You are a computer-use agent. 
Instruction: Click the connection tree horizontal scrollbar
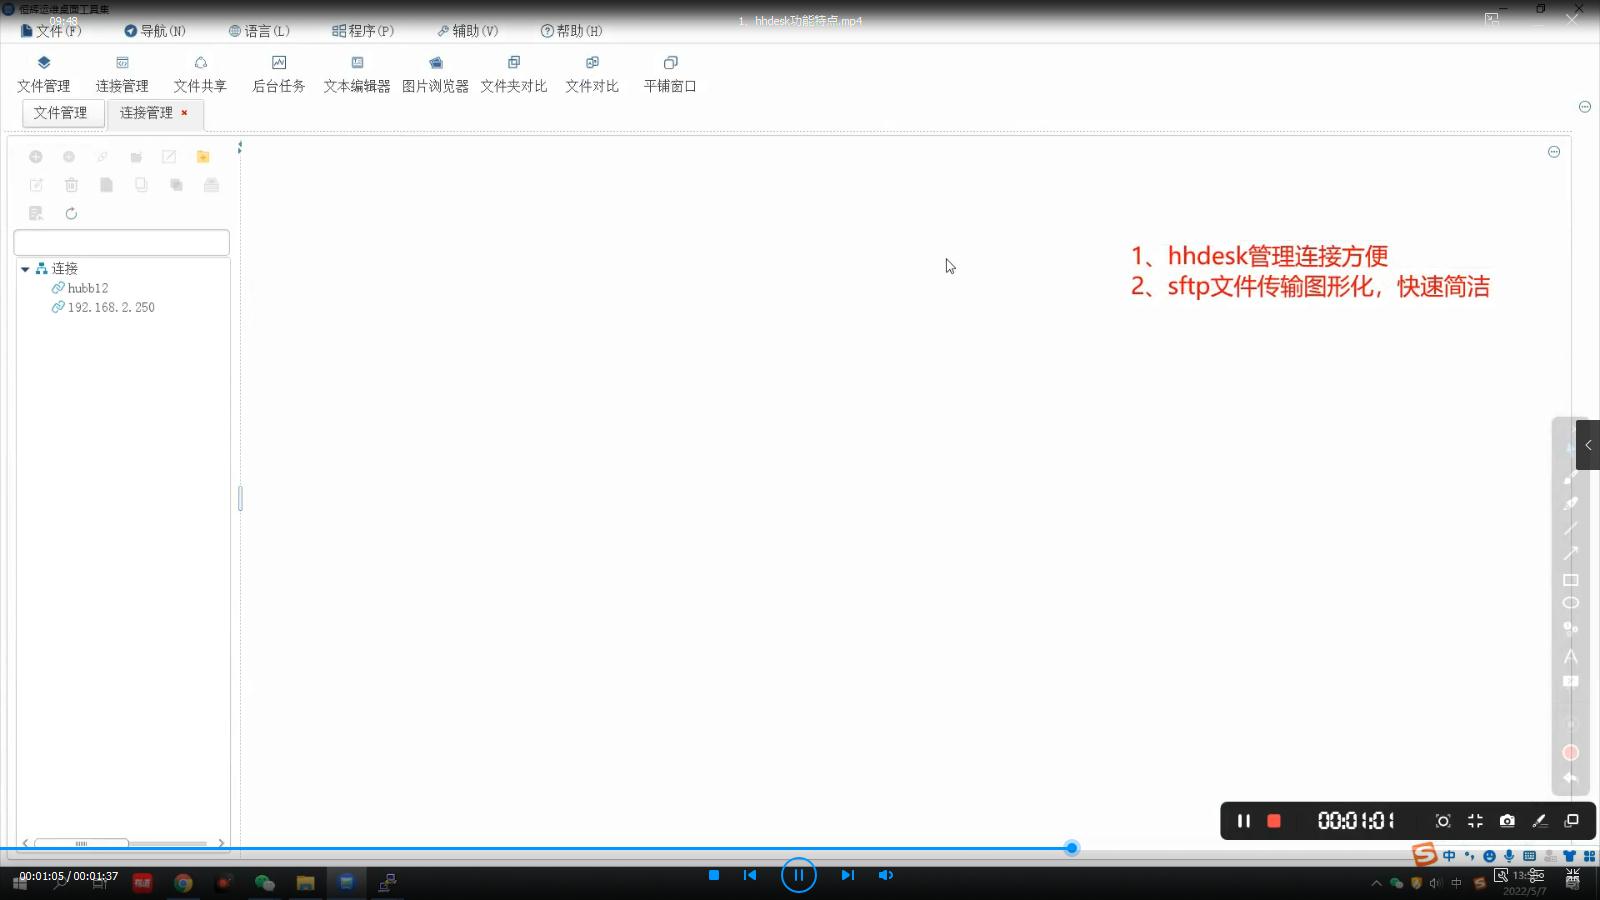click(81, 843)
